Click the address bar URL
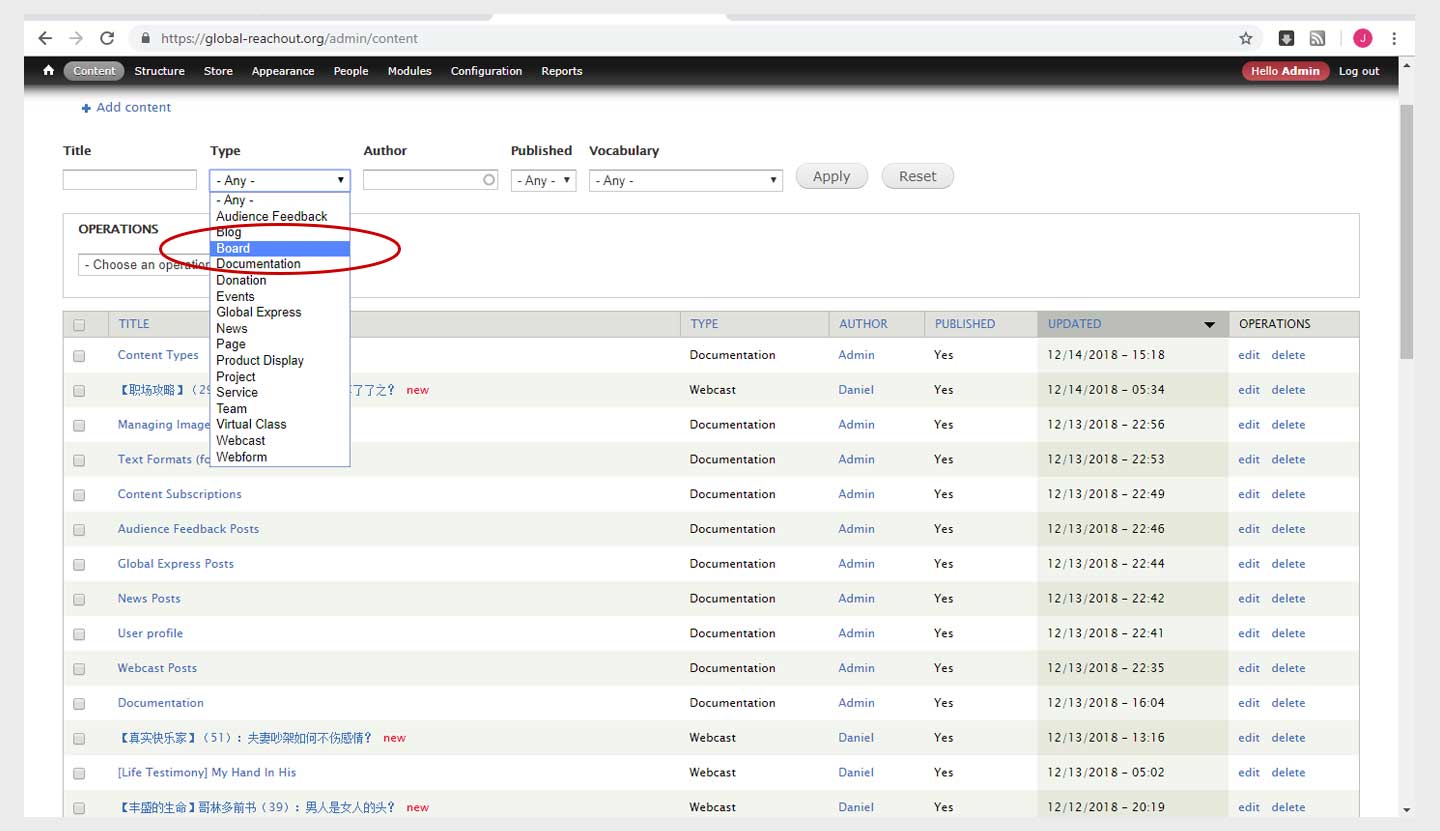The height and width of the screenshot is (831, 1440). [289, 39]
